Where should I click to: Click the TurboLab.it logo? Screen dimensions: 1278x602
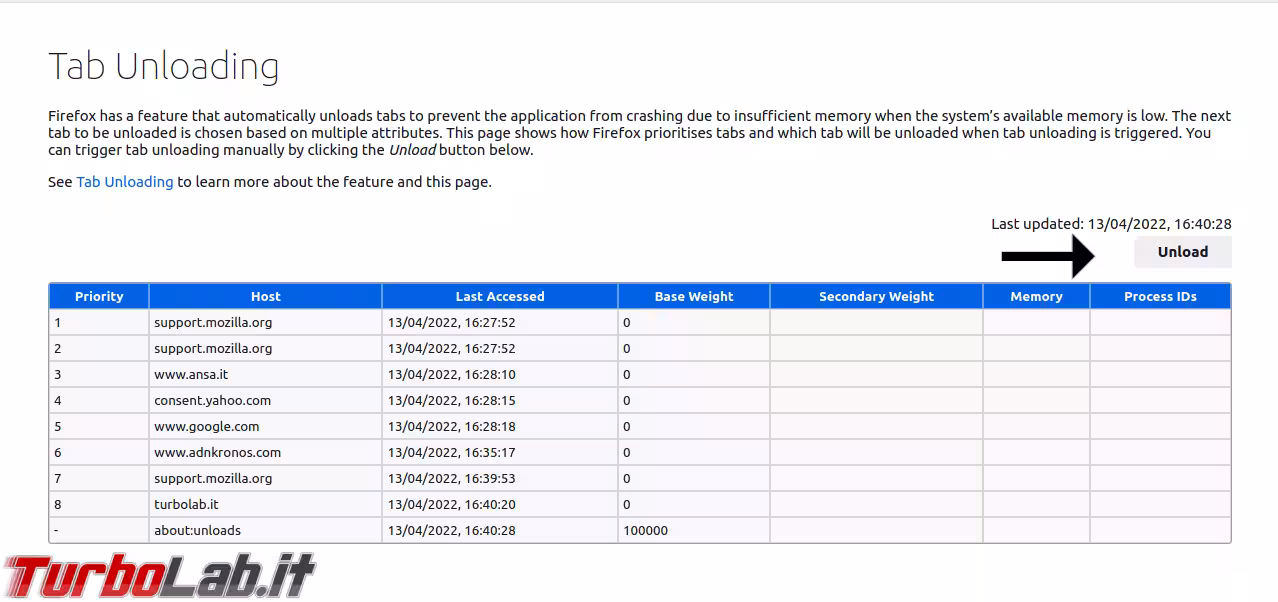pos(160,575)
